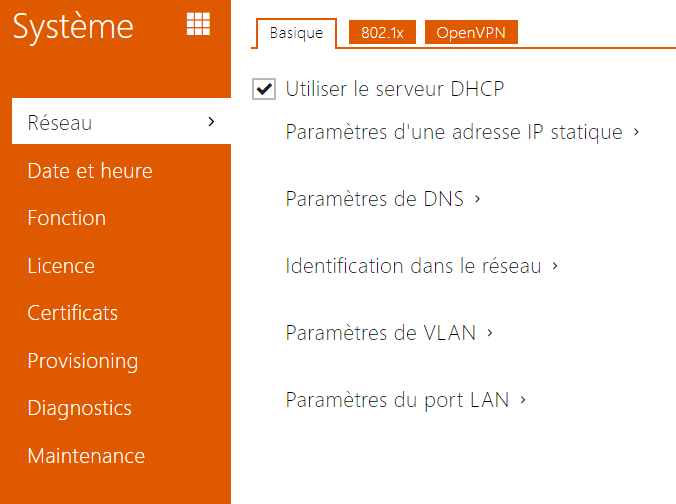This screenshot has height=504, width=676.
Task: Expand Paramètres d'une adresse IP statique
Action: (x=462, y=132)
